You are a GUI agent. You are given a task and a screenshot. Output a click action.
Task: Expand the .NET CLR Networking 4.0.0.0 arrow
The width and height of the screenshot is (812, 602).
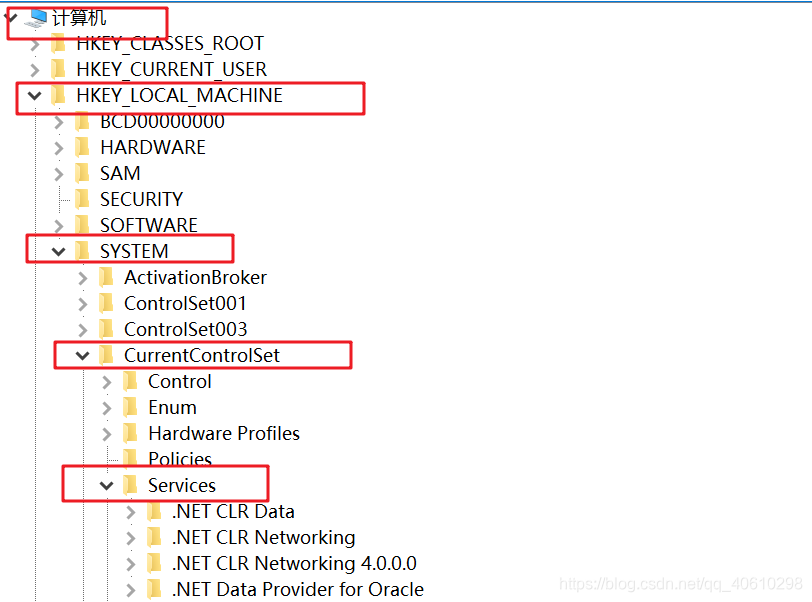[130, 565]
